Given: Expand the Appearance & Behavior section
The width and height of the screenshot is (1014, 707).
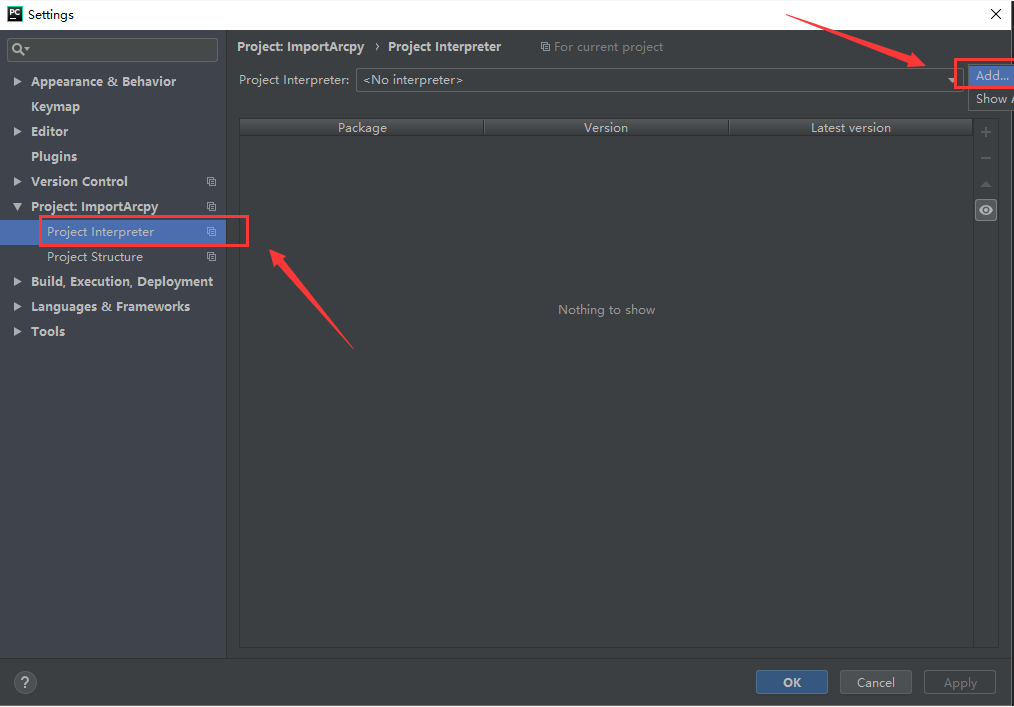Looking at the screenshot, I should [x=17, y=82].
